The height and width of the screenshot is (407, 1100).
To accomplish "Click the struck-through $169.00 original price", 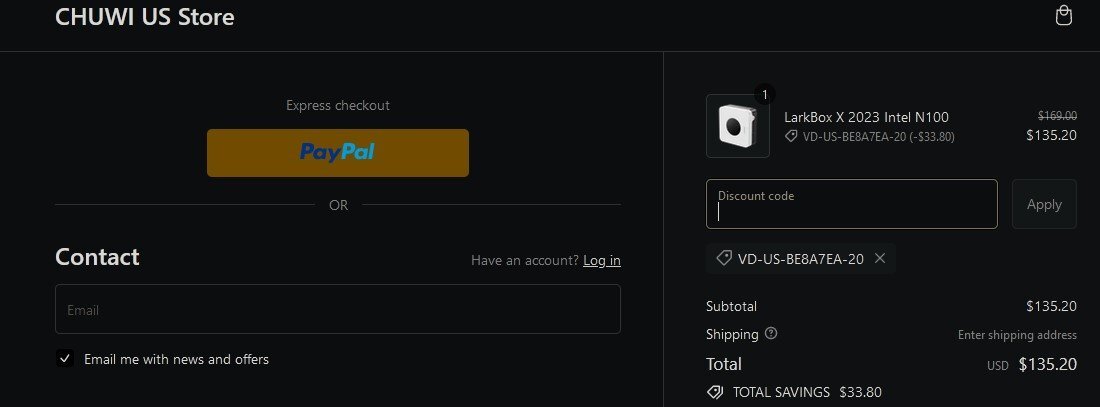I will 1057,115.
